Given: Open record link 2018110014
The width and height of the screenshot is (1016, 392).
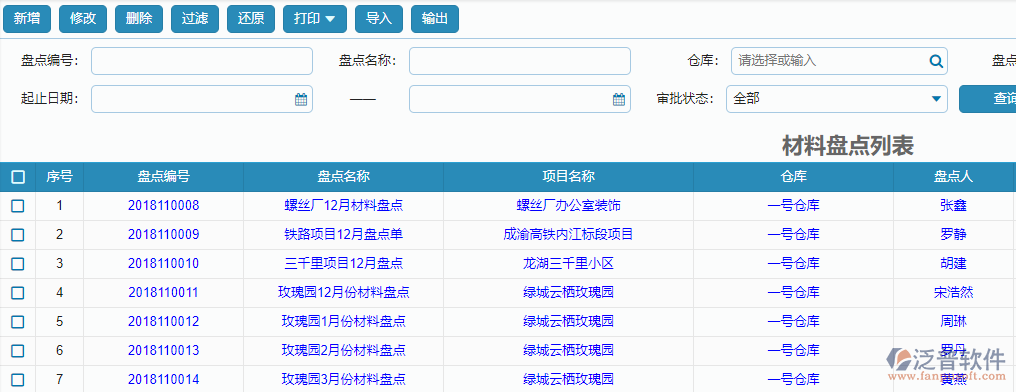Looking at the screenshot, I should click(163, 380).
